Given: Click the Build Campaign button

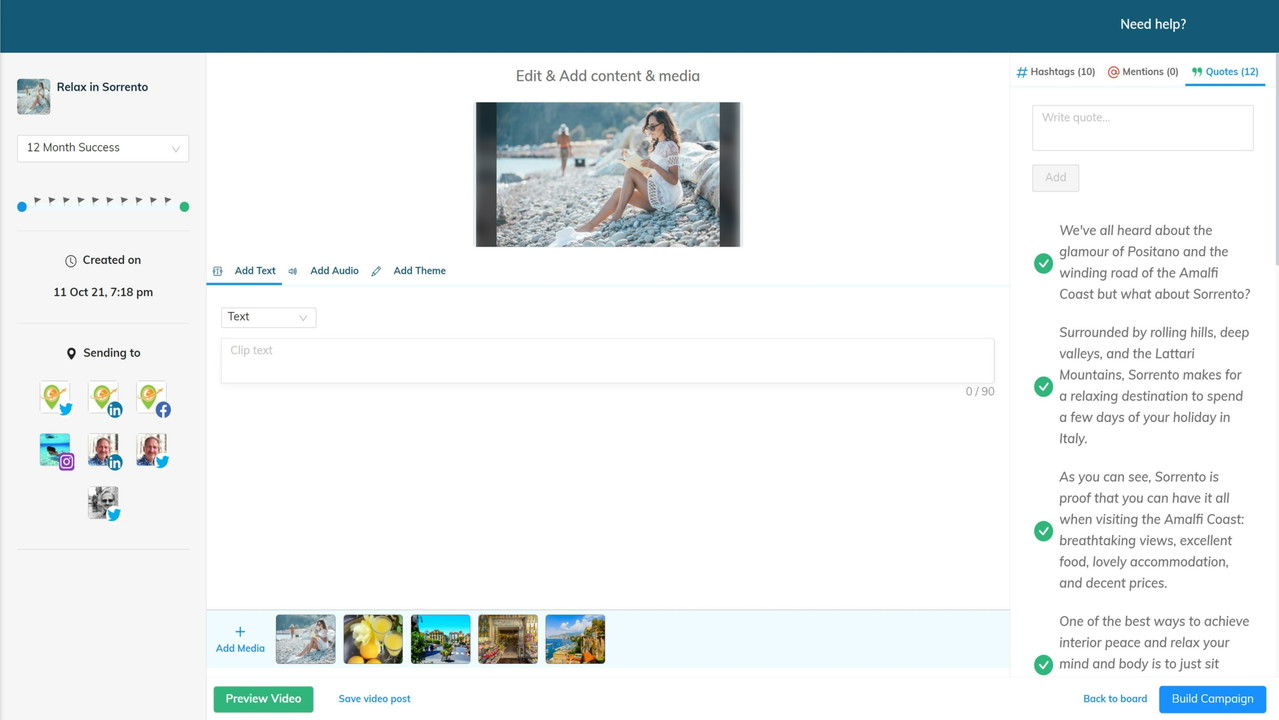Looking at the screenshot, I should (1212, 699).
